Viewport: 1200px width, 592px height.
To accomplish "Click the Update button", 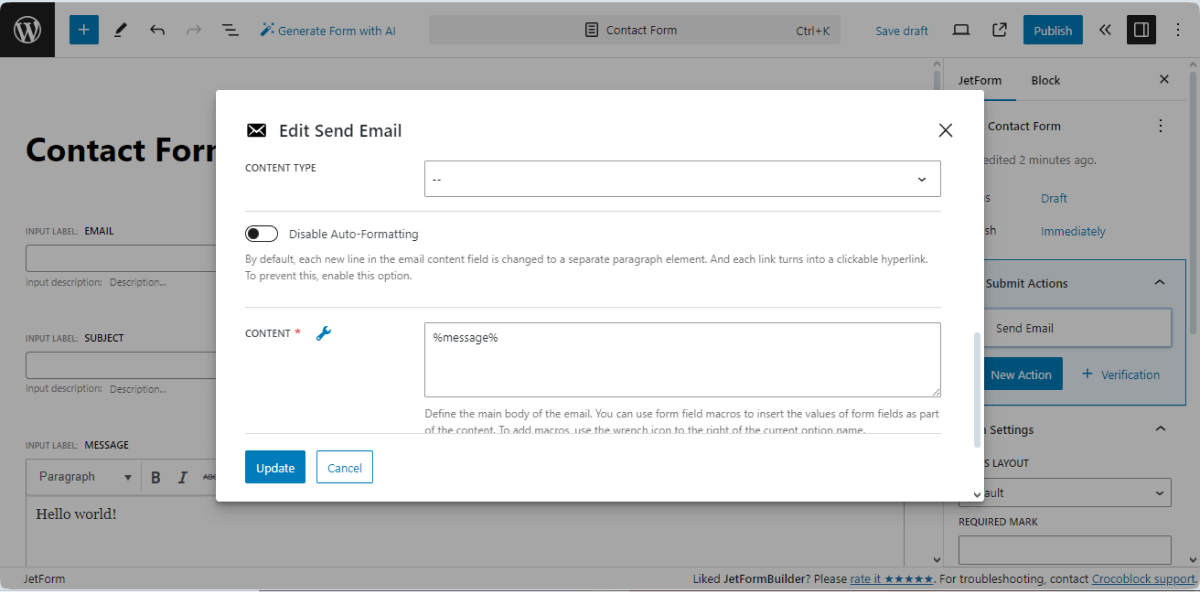I will click(274, 466).
